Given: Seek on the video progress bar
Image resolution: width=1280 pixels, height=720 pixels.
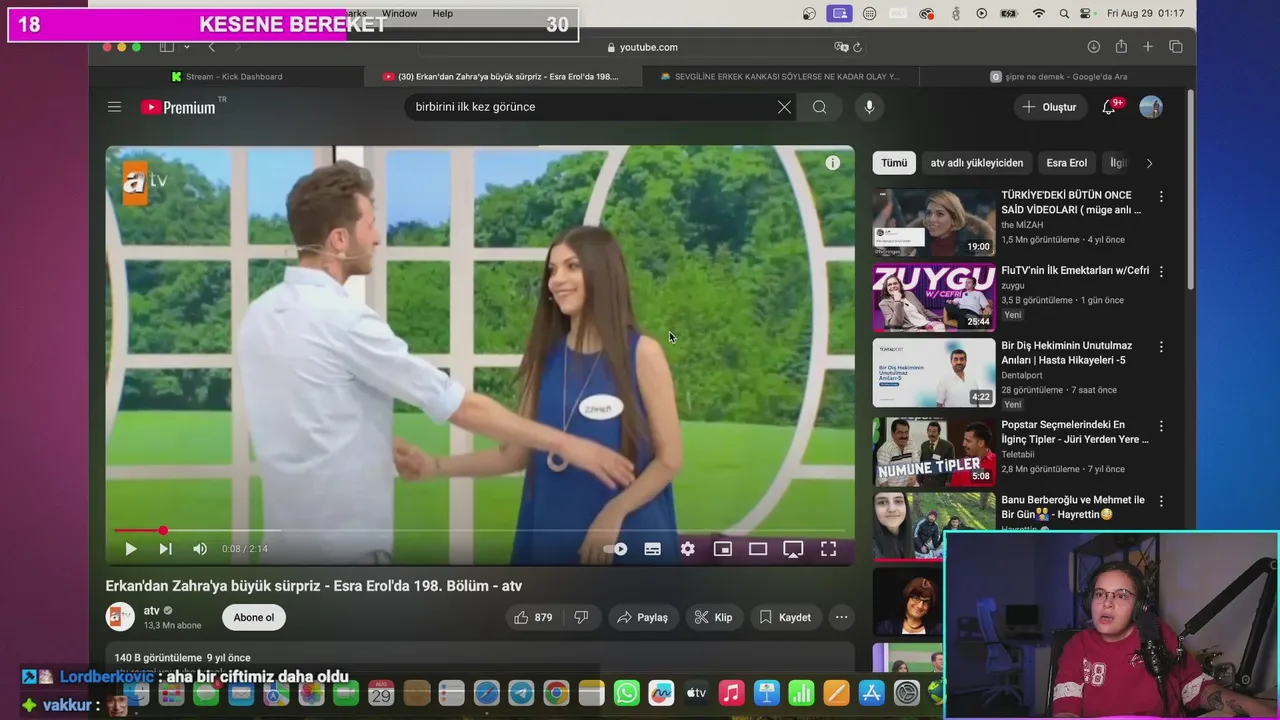Looking at the screenshot, I should pos(480,530).
